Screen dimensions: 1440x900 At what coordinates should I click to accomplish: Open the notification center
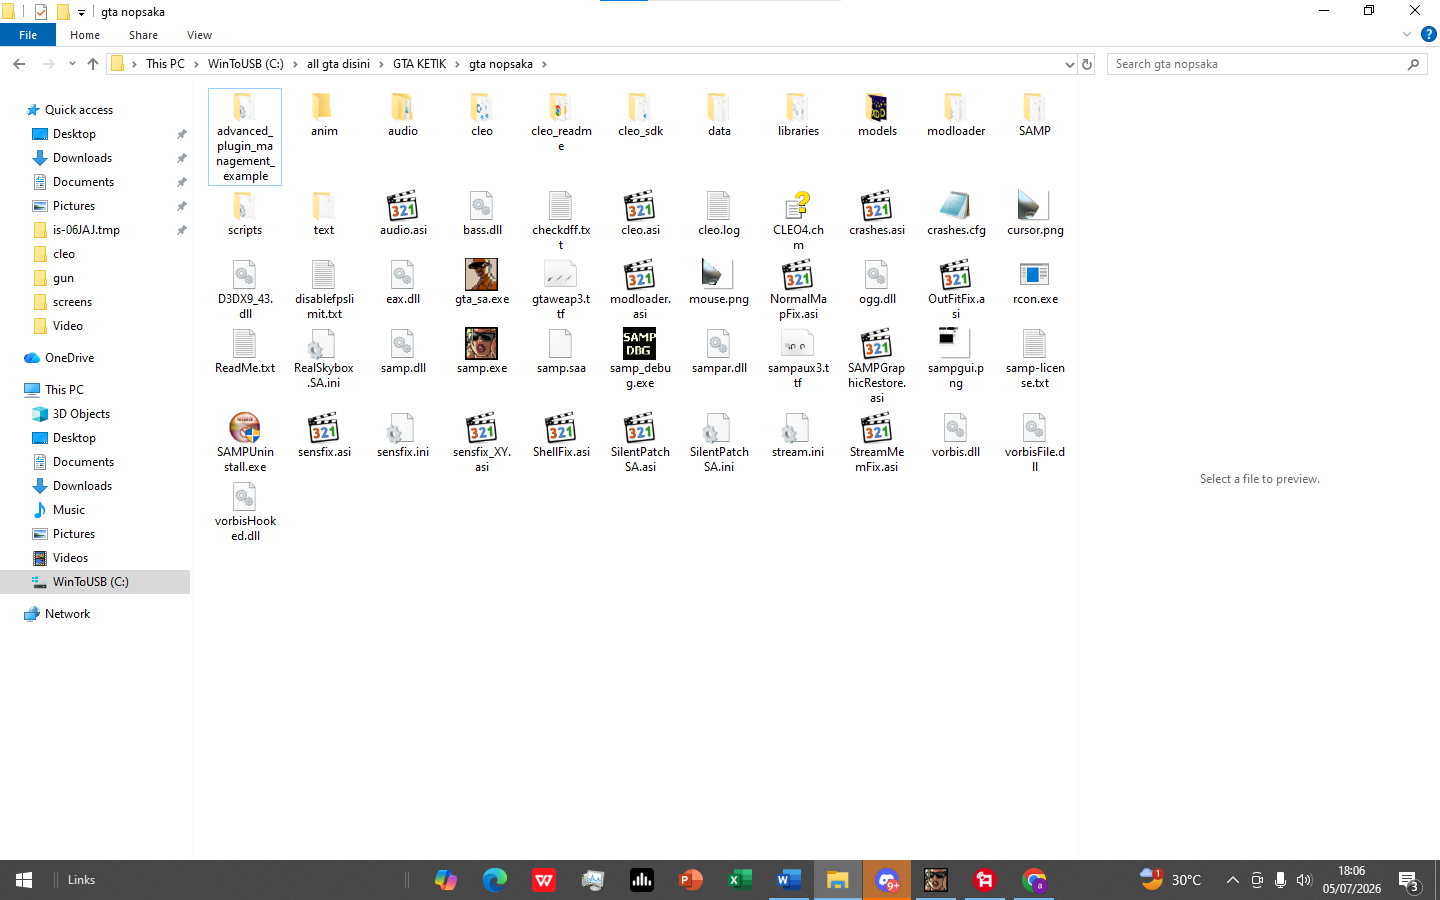pyautogui.click(x=1409, y=880)
